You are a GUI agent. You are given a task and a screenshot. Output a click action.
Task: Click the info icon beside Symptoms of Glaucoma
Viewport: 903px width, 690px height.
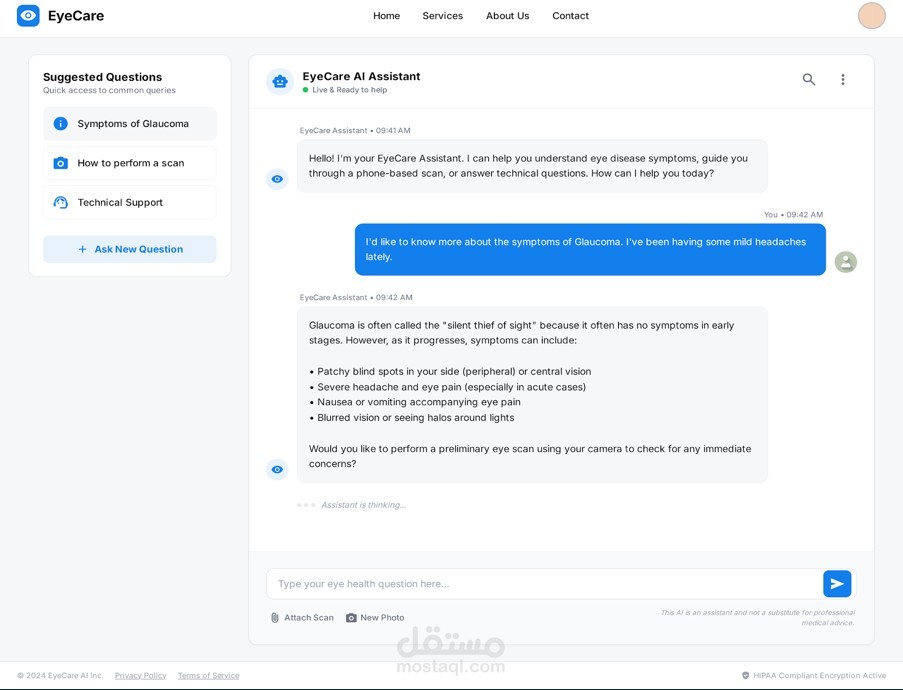coord(60,123)
